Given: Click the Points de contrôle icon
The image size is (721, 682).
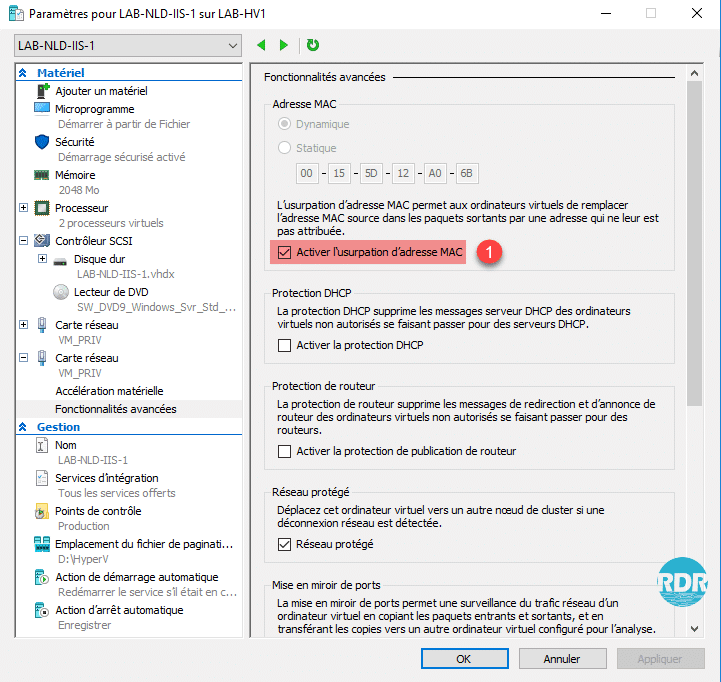Looking at the screenshot, I should click(41, 511).
